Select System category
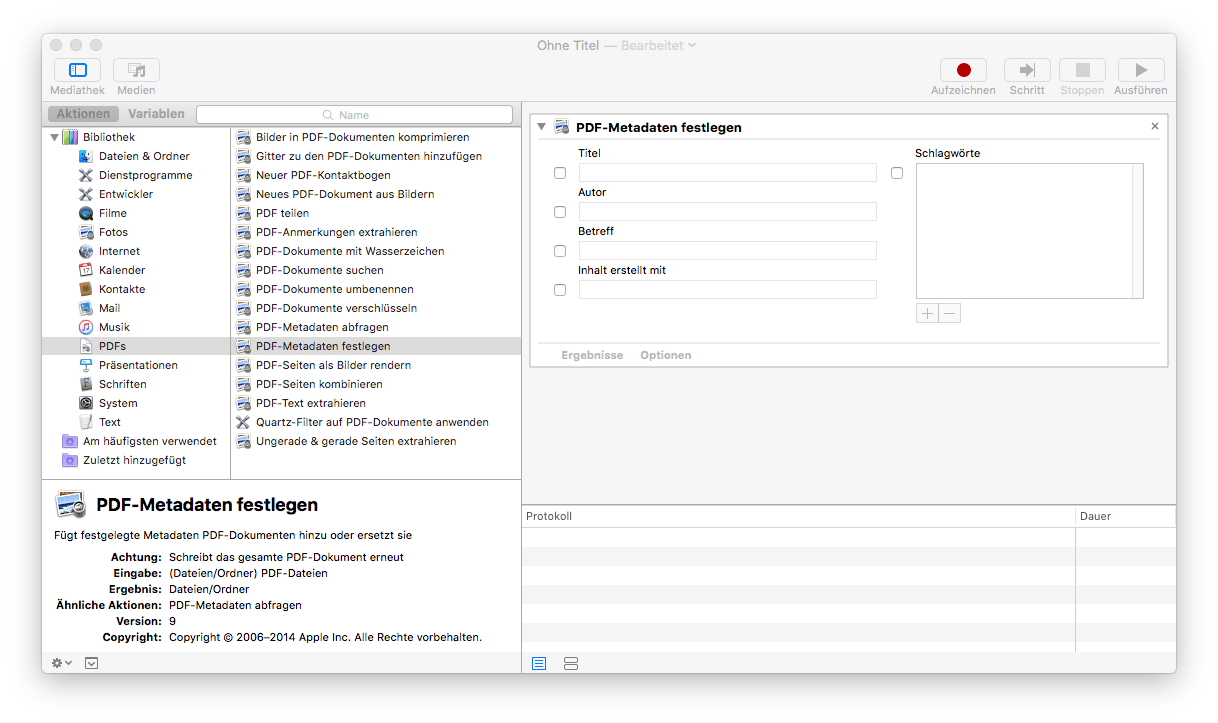Image resolution: width=1218 pixels, height=723 pixels. (118, 403)
